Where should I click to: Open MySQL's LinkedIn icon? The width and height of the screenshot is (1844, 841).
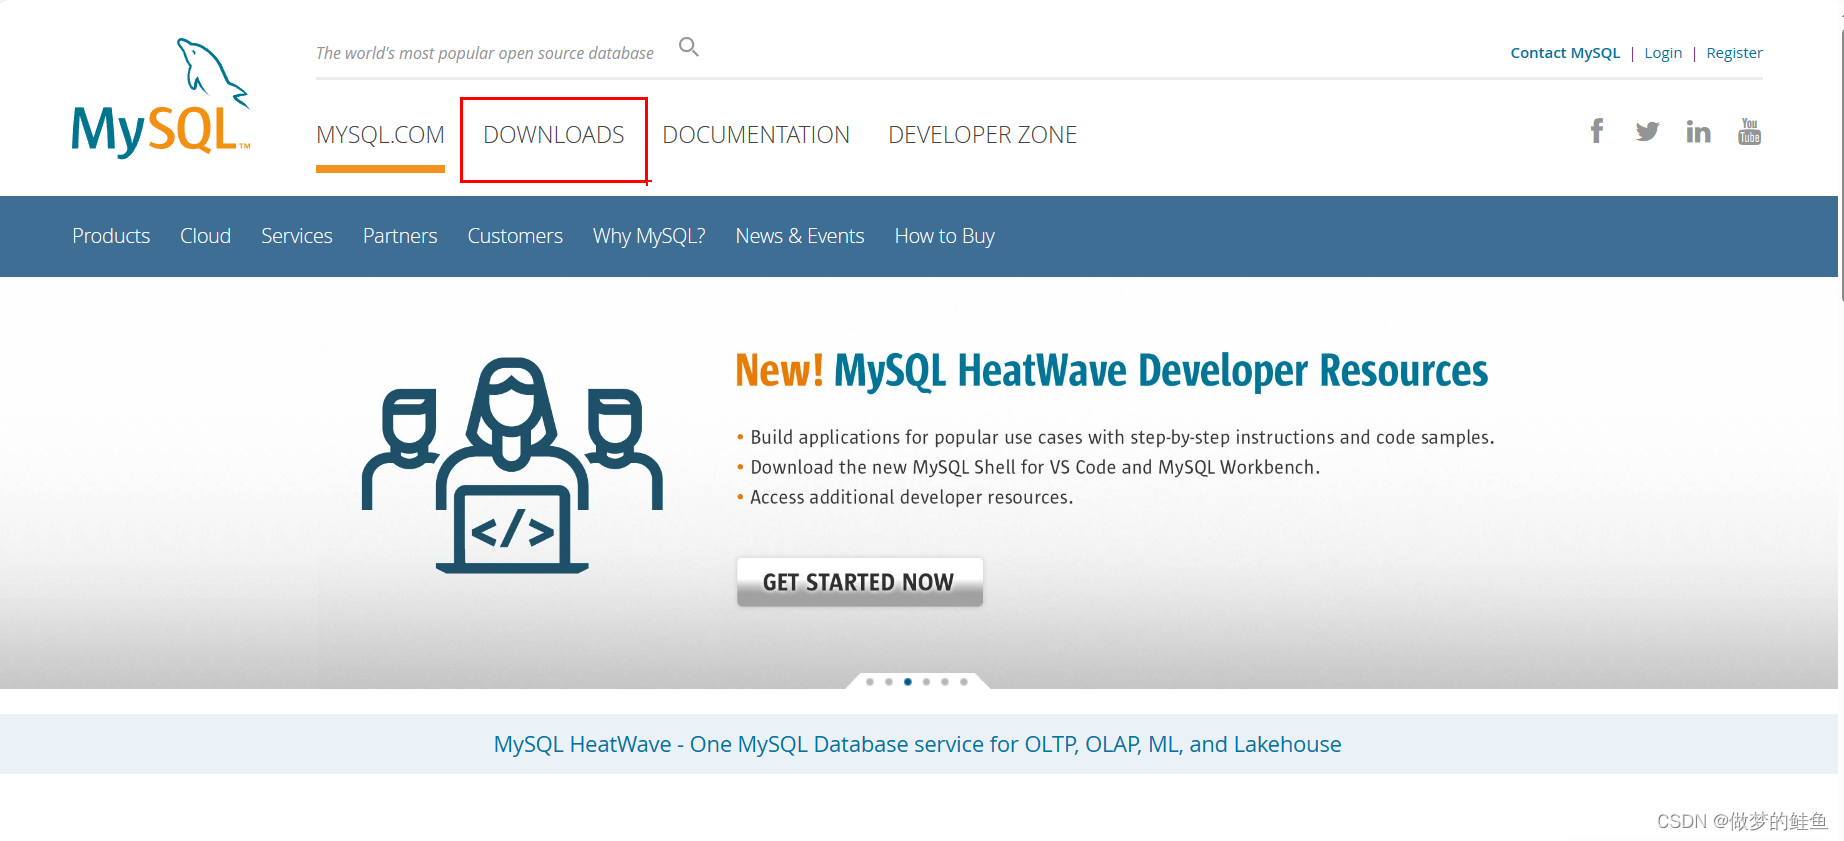coord(1698,131)
